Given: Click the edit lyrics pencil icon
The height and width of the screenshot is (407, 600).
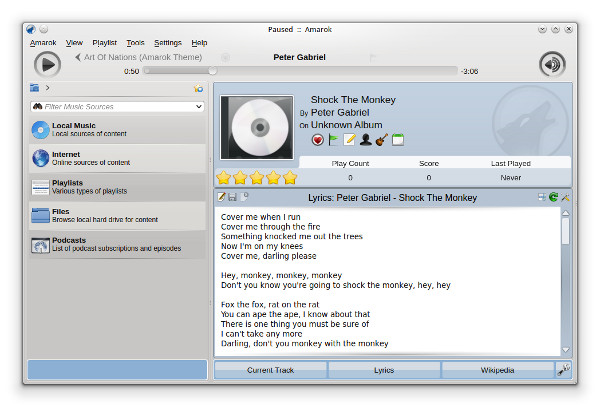Looking at the screenshot, I should [222, 197].
